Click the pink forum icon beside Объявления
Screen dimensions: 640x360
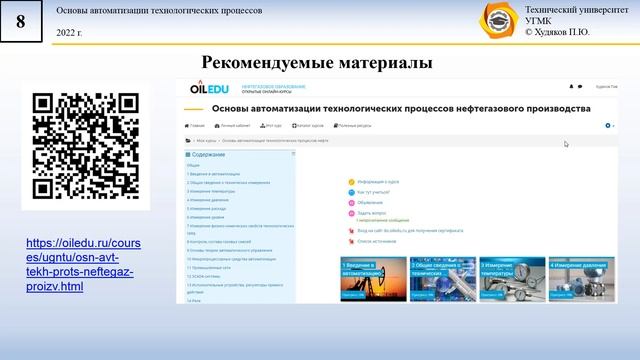point(351,203)
